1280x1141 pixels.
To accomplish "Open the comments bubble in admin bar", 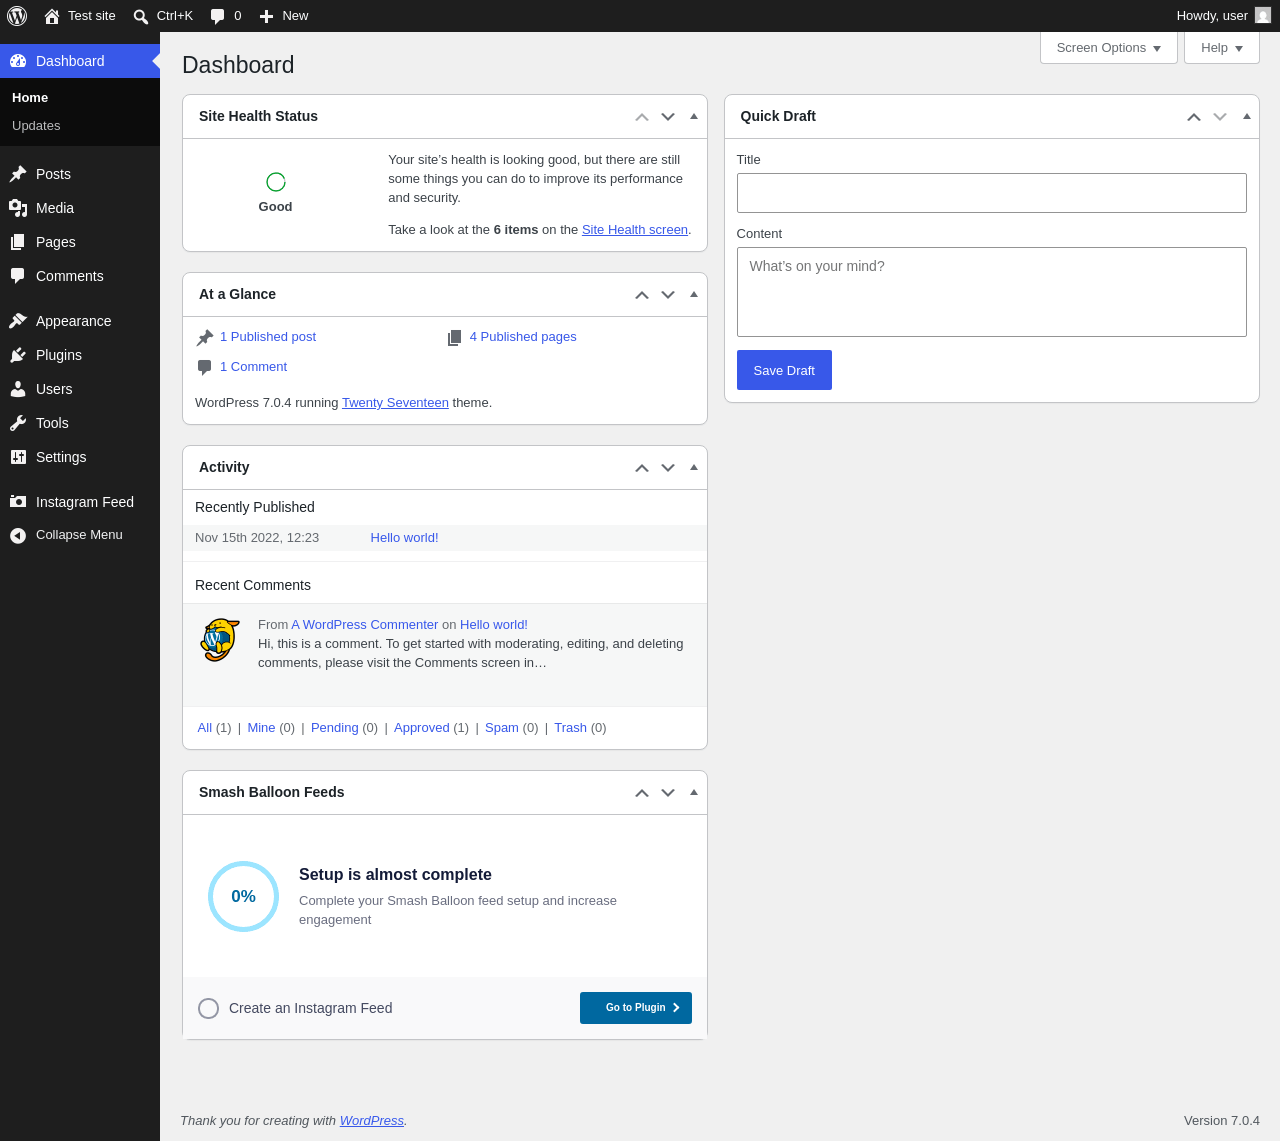I will 217,16.
